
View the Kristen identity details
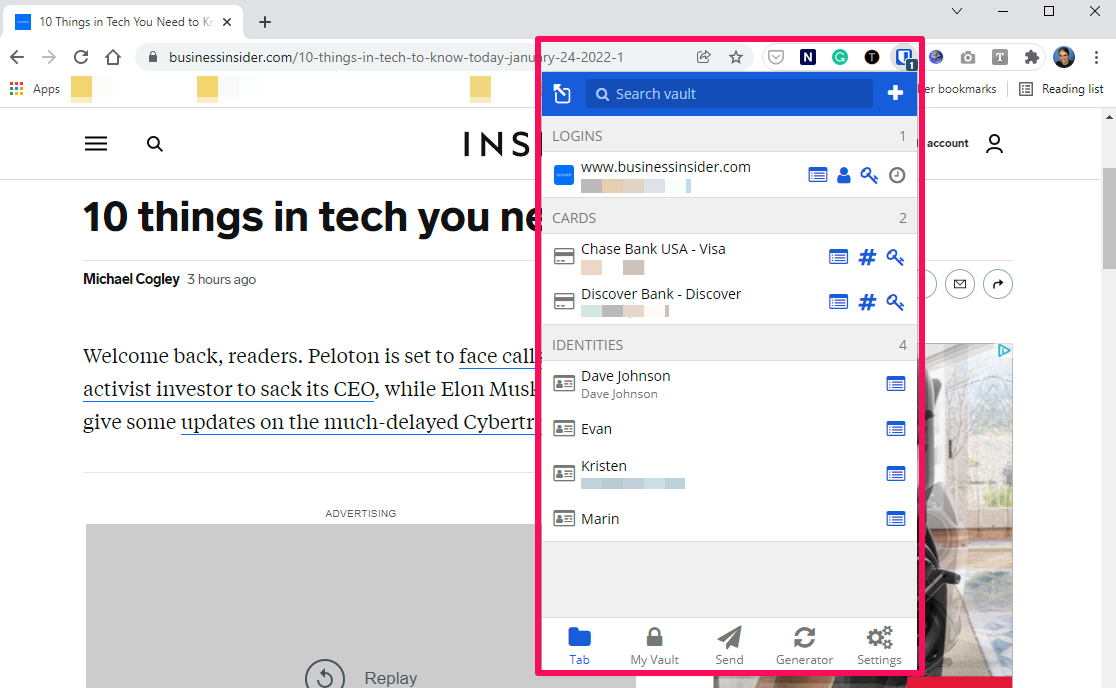coord(895,474)
